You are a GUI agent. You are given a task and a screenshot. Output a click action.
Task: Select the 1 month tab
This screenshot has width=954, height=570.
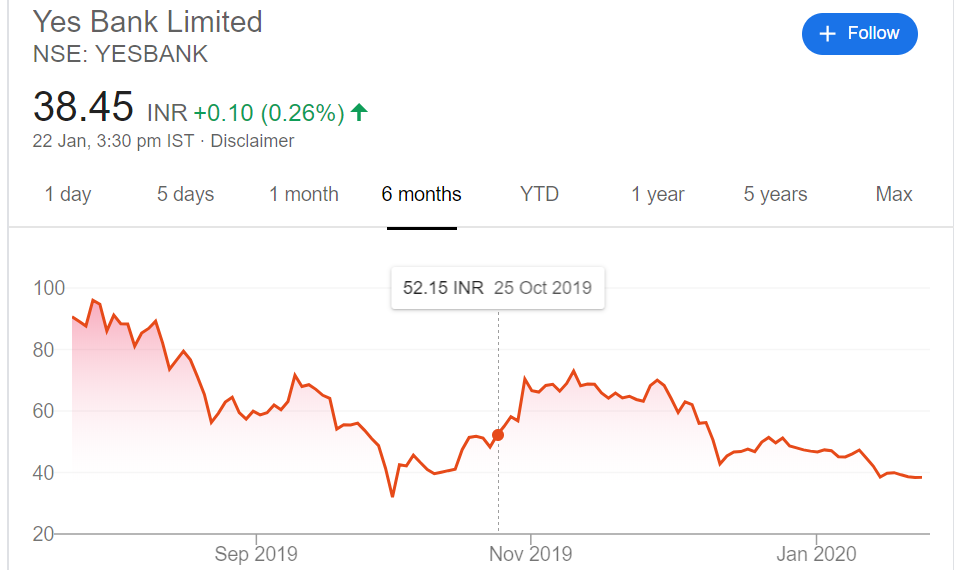tap(304, 194)
